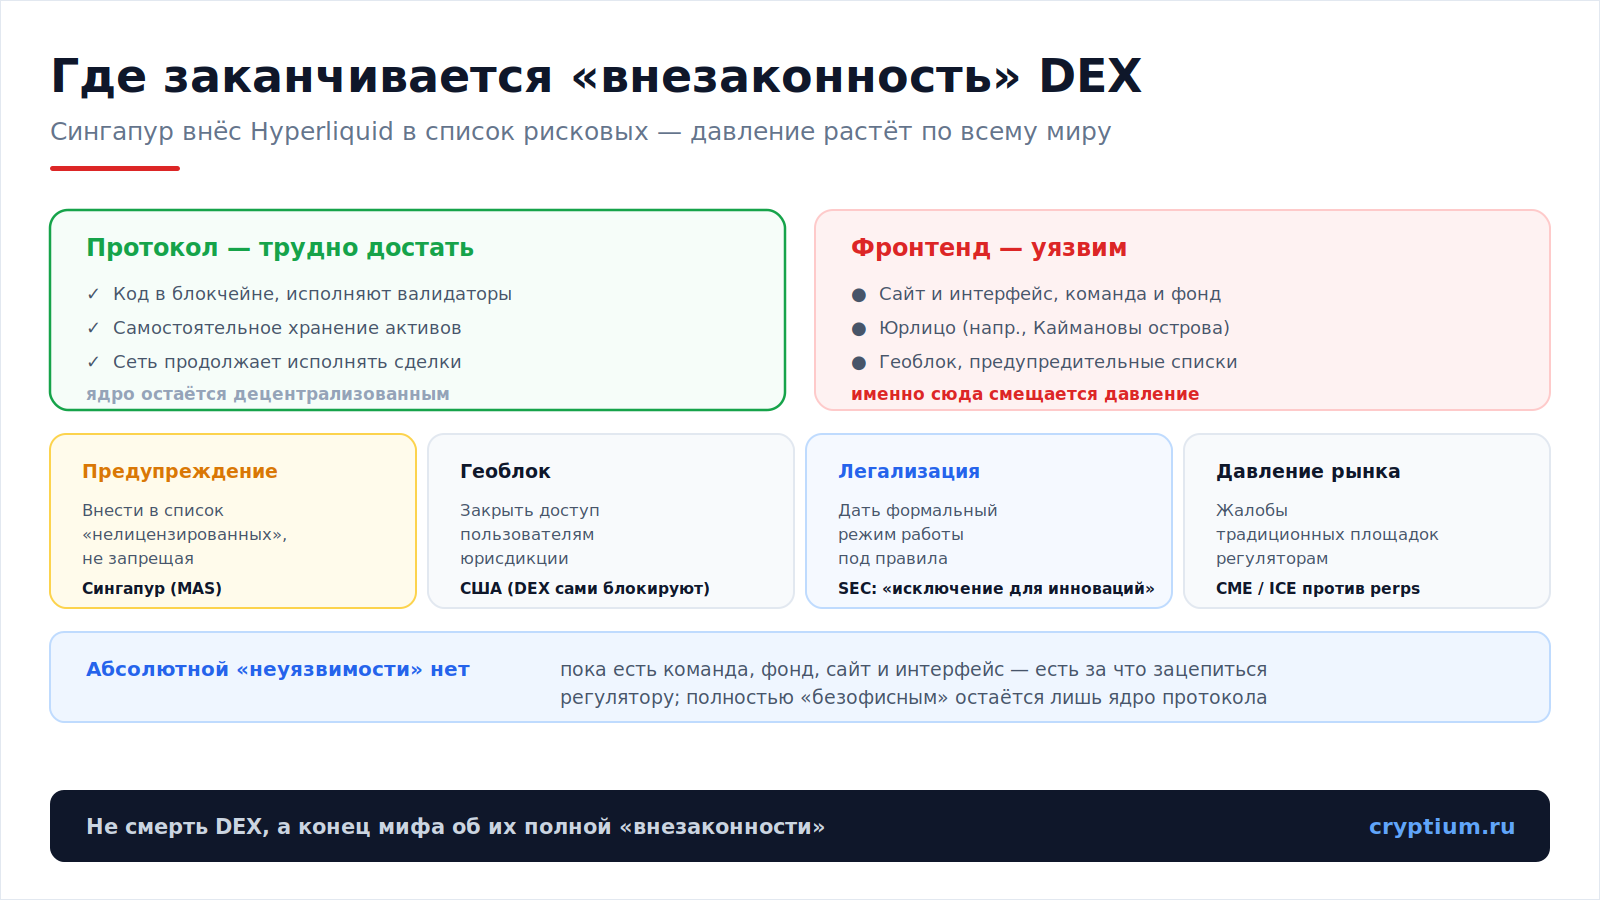Screen dimensions: 1600x900
Task: Select line «Сеть продолжает исполнять сделки»
Action: [287, 362]
